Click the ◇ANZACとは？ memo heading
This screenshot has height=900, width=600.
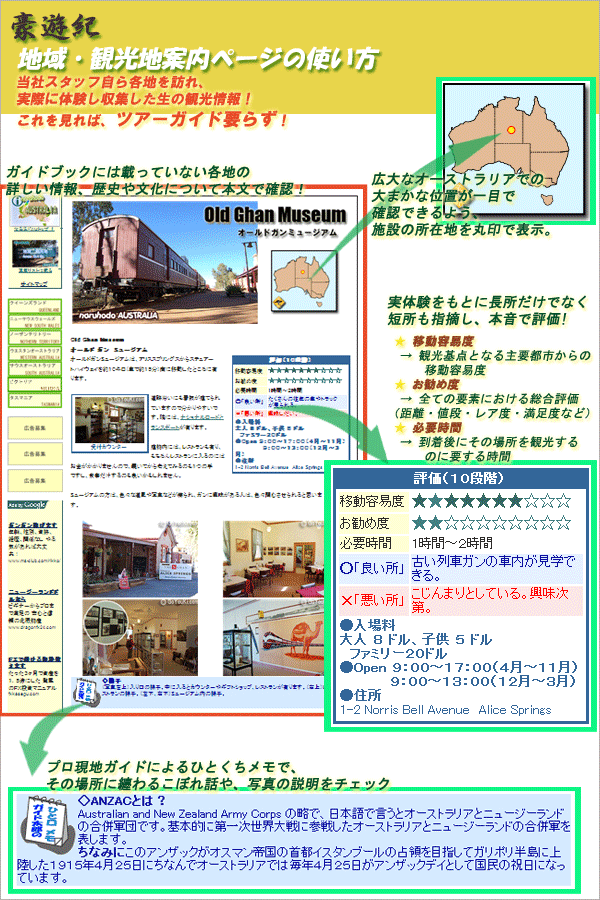tap(122, 801)
